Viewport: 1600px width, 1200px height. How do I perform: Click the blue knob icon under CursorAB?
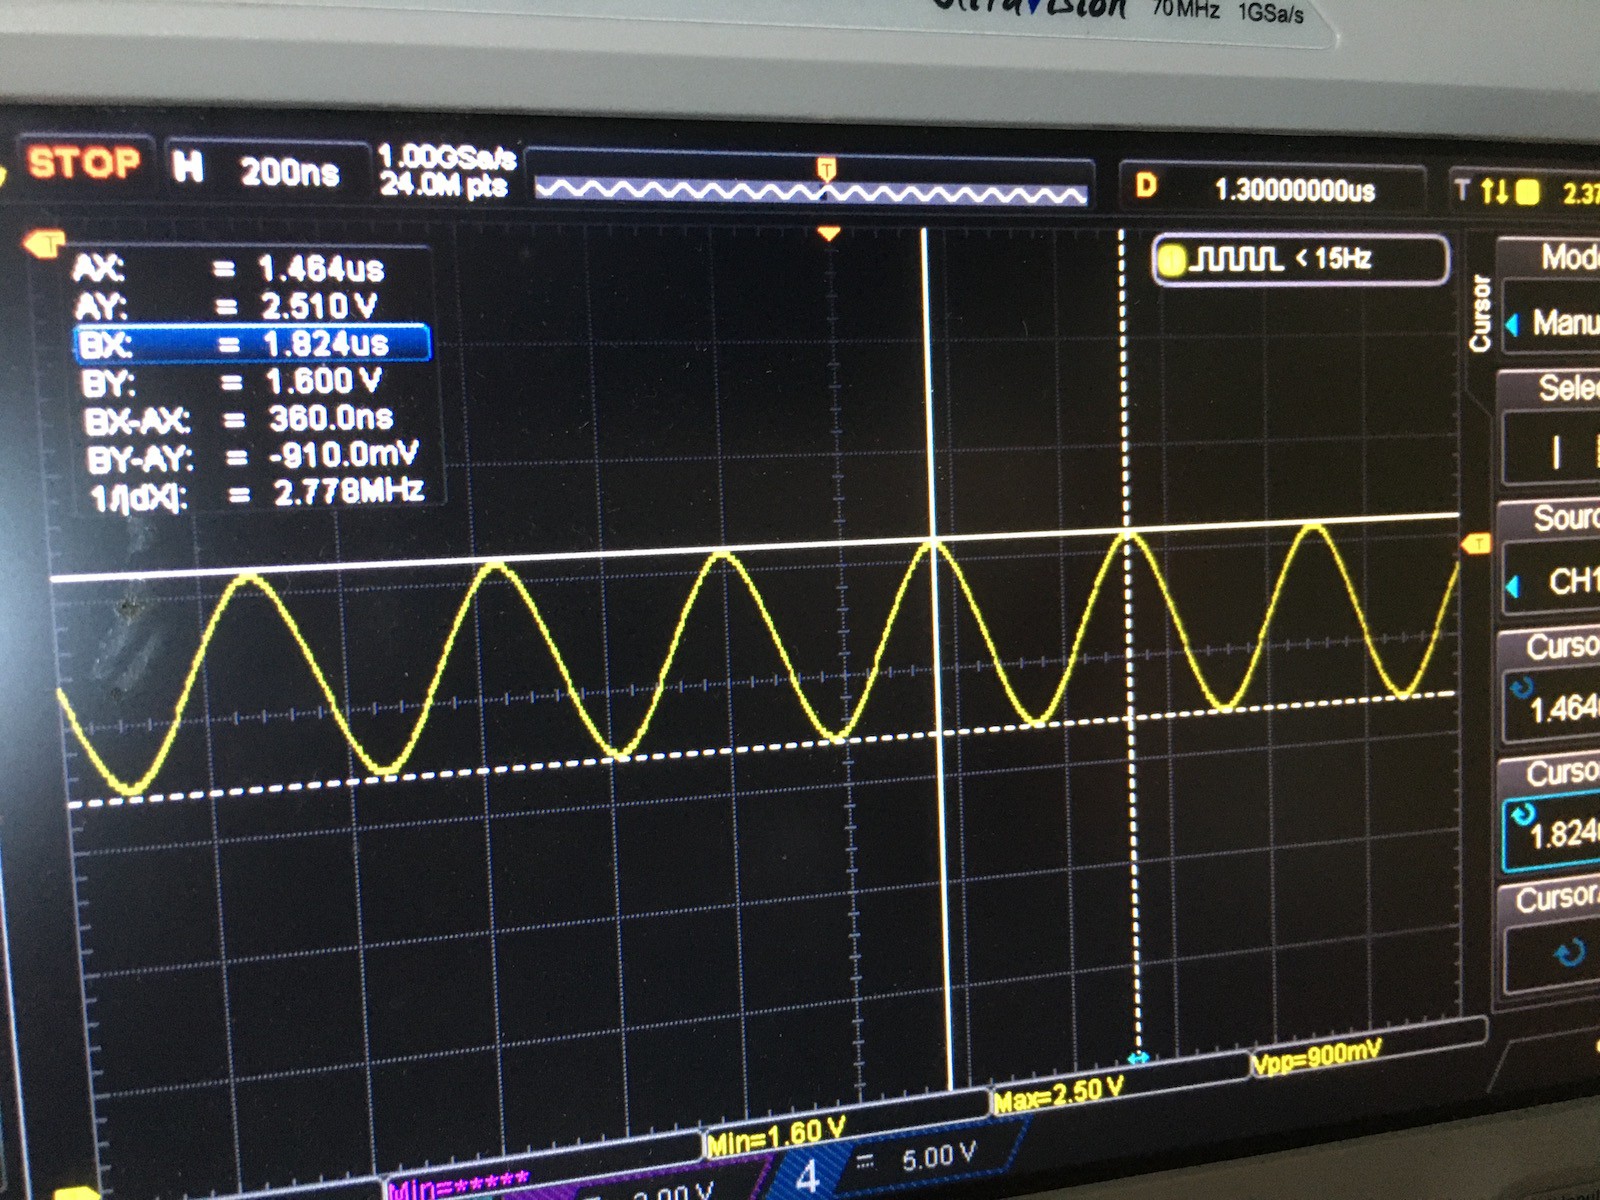[1570, 954]
